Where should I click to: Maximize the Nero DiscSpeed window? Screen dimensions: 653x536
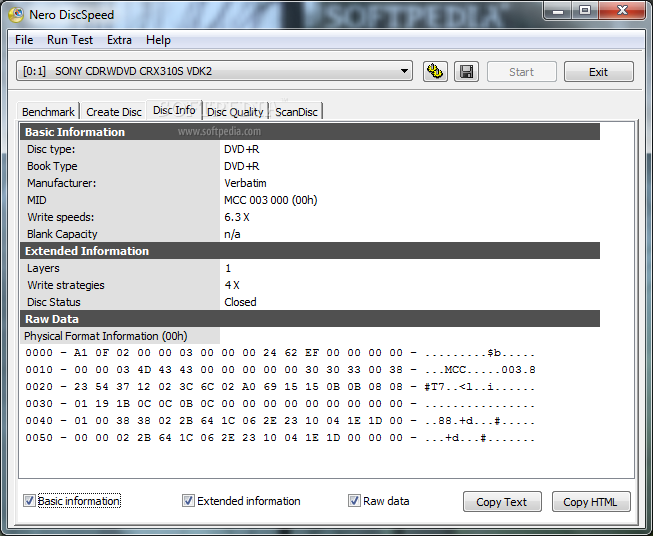[x=585, y=10]
